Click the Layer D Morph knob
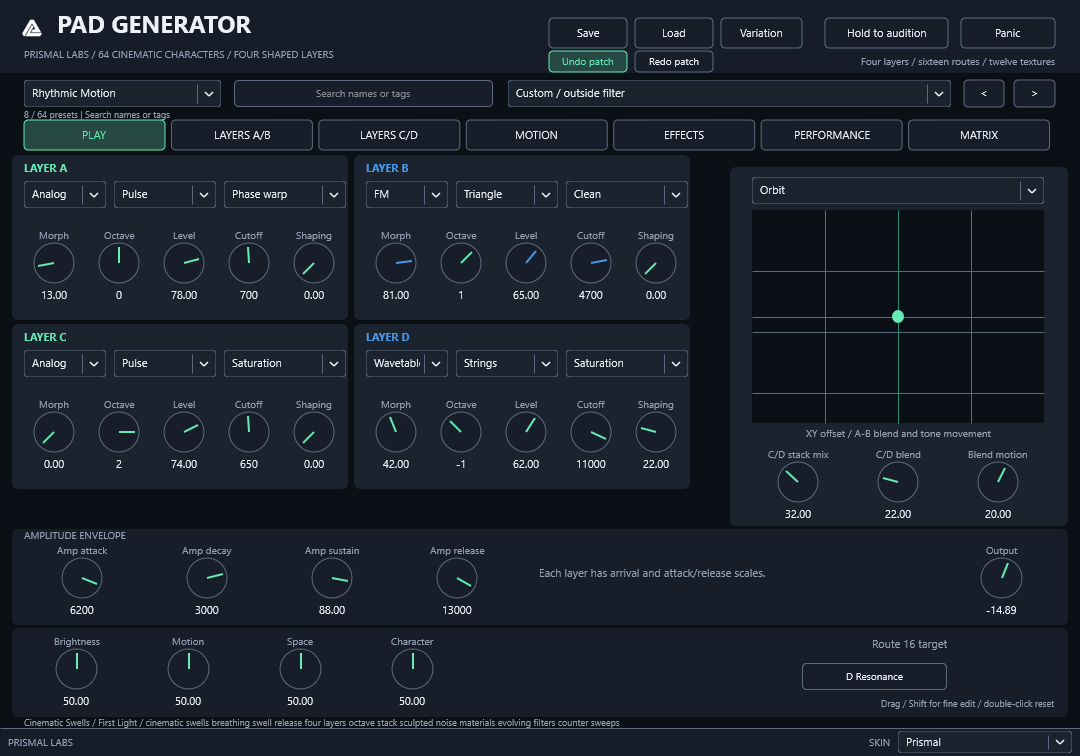 (x=396, y=432)
